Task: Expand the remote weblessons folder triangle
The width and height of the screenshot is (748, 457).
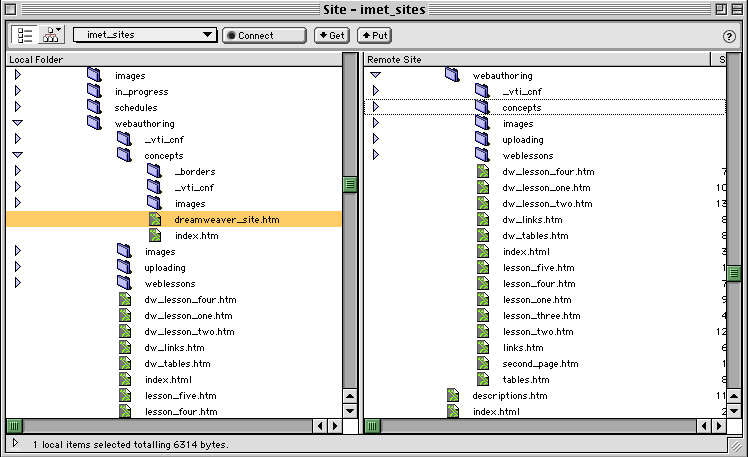Action: coord(376,155)
